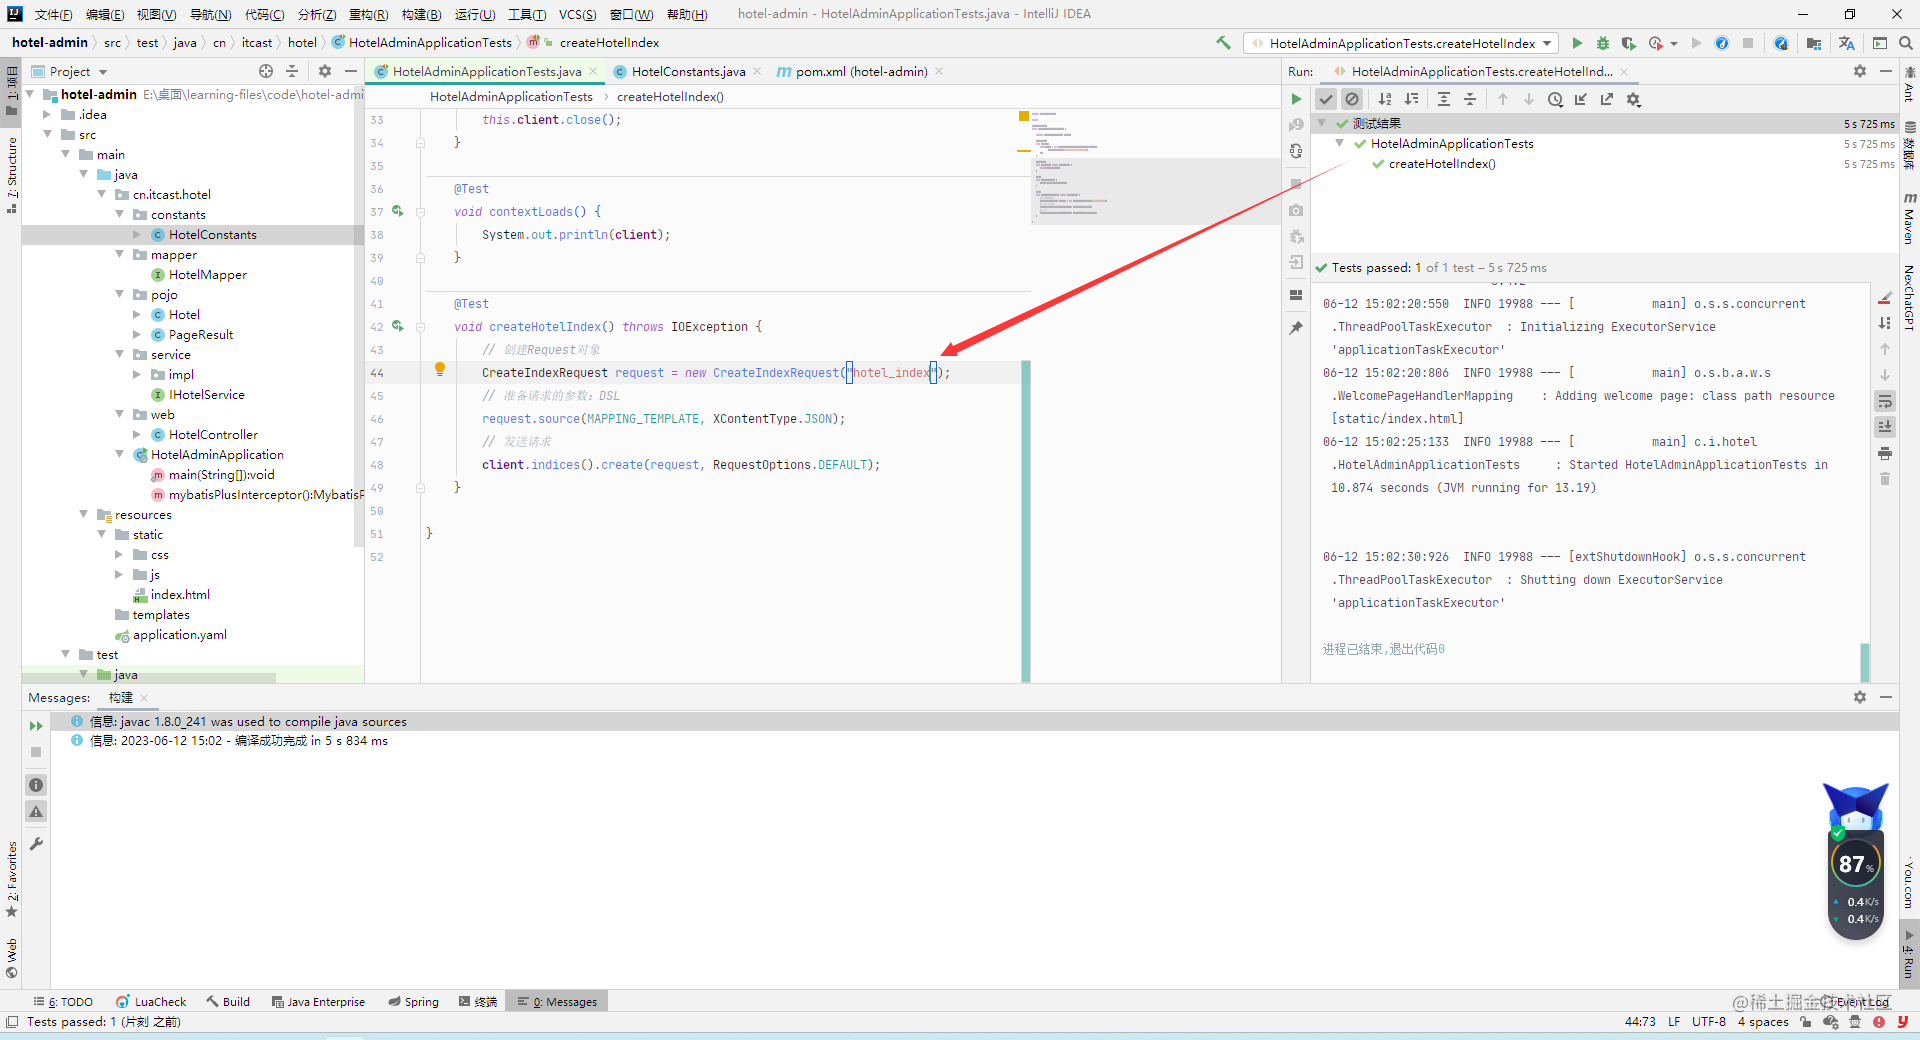Open the run configuration dropdown
This screenshot has width=1920, height=1040.
1402,43
